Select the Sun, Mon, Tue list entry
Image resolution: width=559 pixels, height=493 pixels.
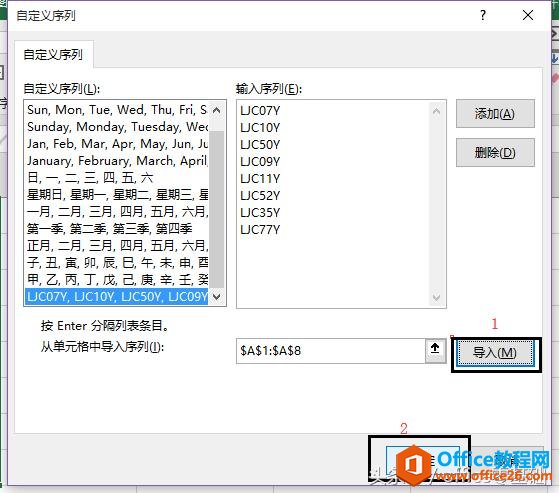tap(117, 110)
